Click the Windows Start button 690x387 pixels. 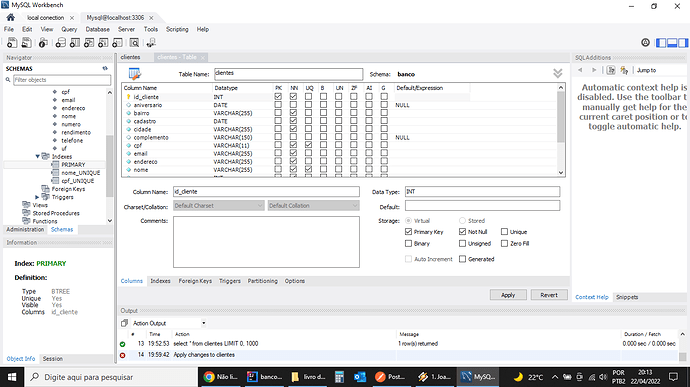click(12, 377)
